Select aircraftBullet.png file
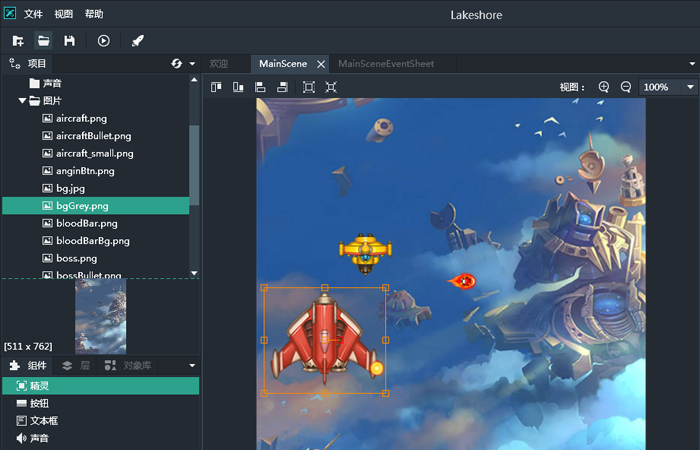Viewport: 700px width, 450px height. pos(96,136)
